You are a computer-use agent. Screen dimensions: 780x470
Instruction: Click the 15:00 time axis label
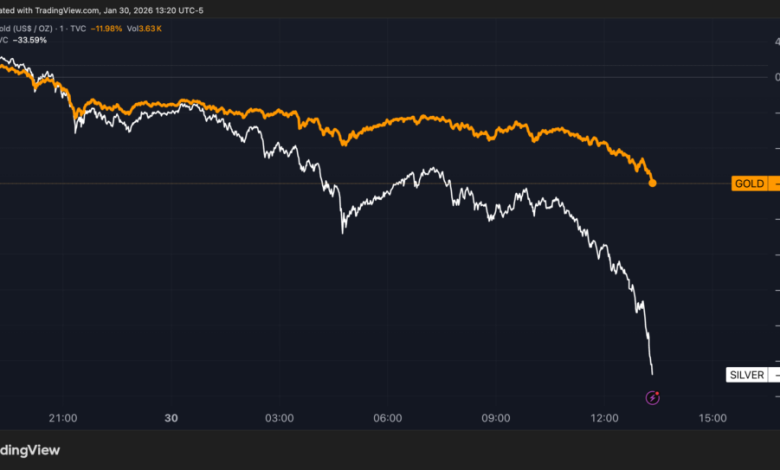712,418
